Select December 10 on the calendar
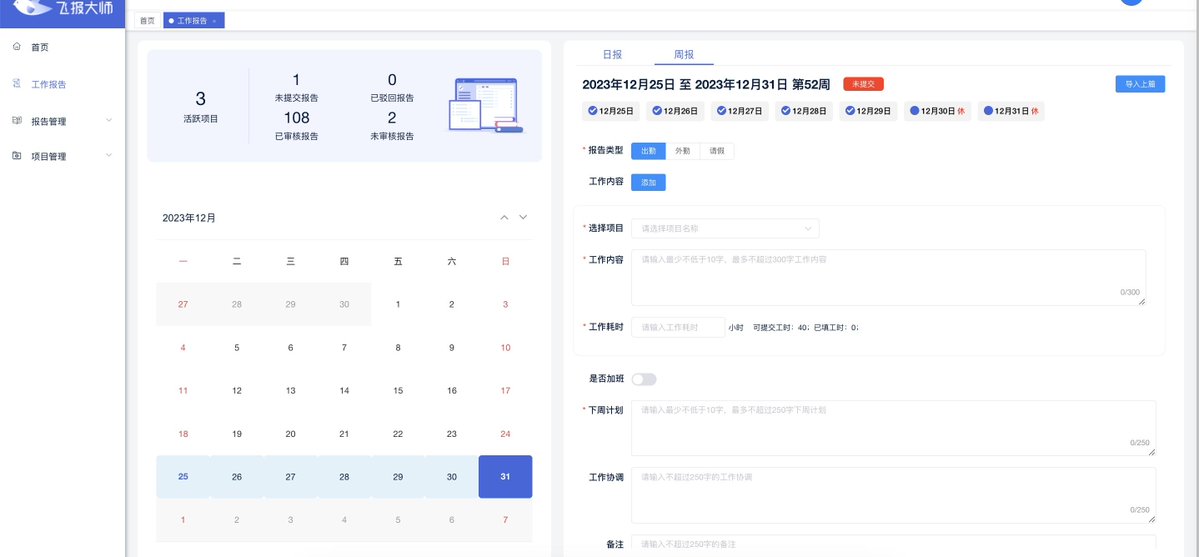This screenshot has width=1199, height=557. click(505, 347)
